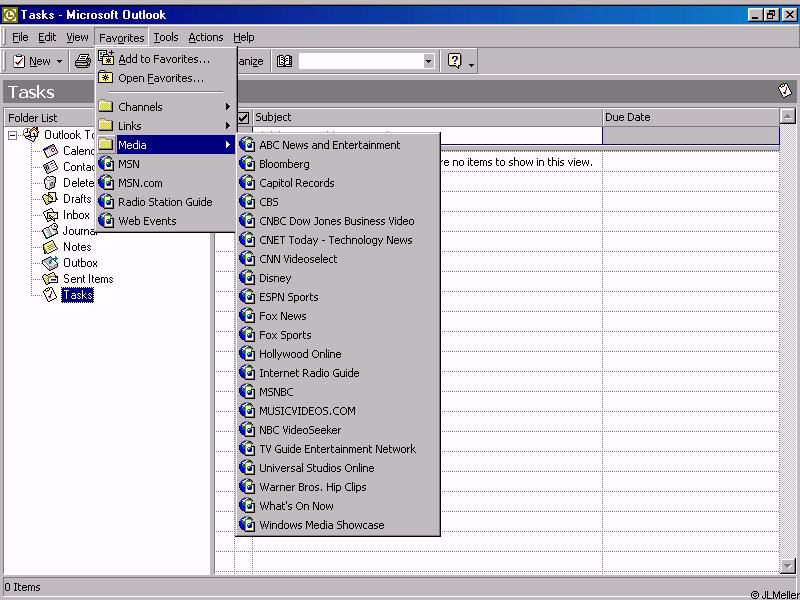Open the Address Book icon in toolbar

(x=284, y=61)
